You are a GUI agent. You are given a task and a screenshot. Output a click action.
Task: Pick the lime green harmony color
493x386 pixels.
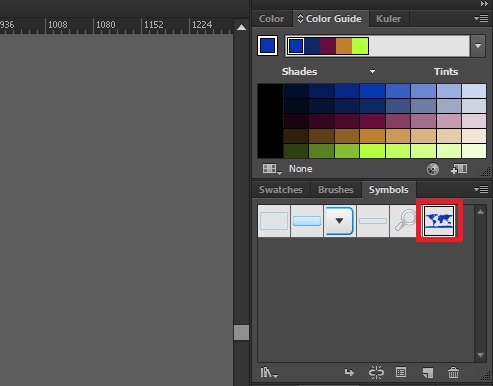point(360,46)
